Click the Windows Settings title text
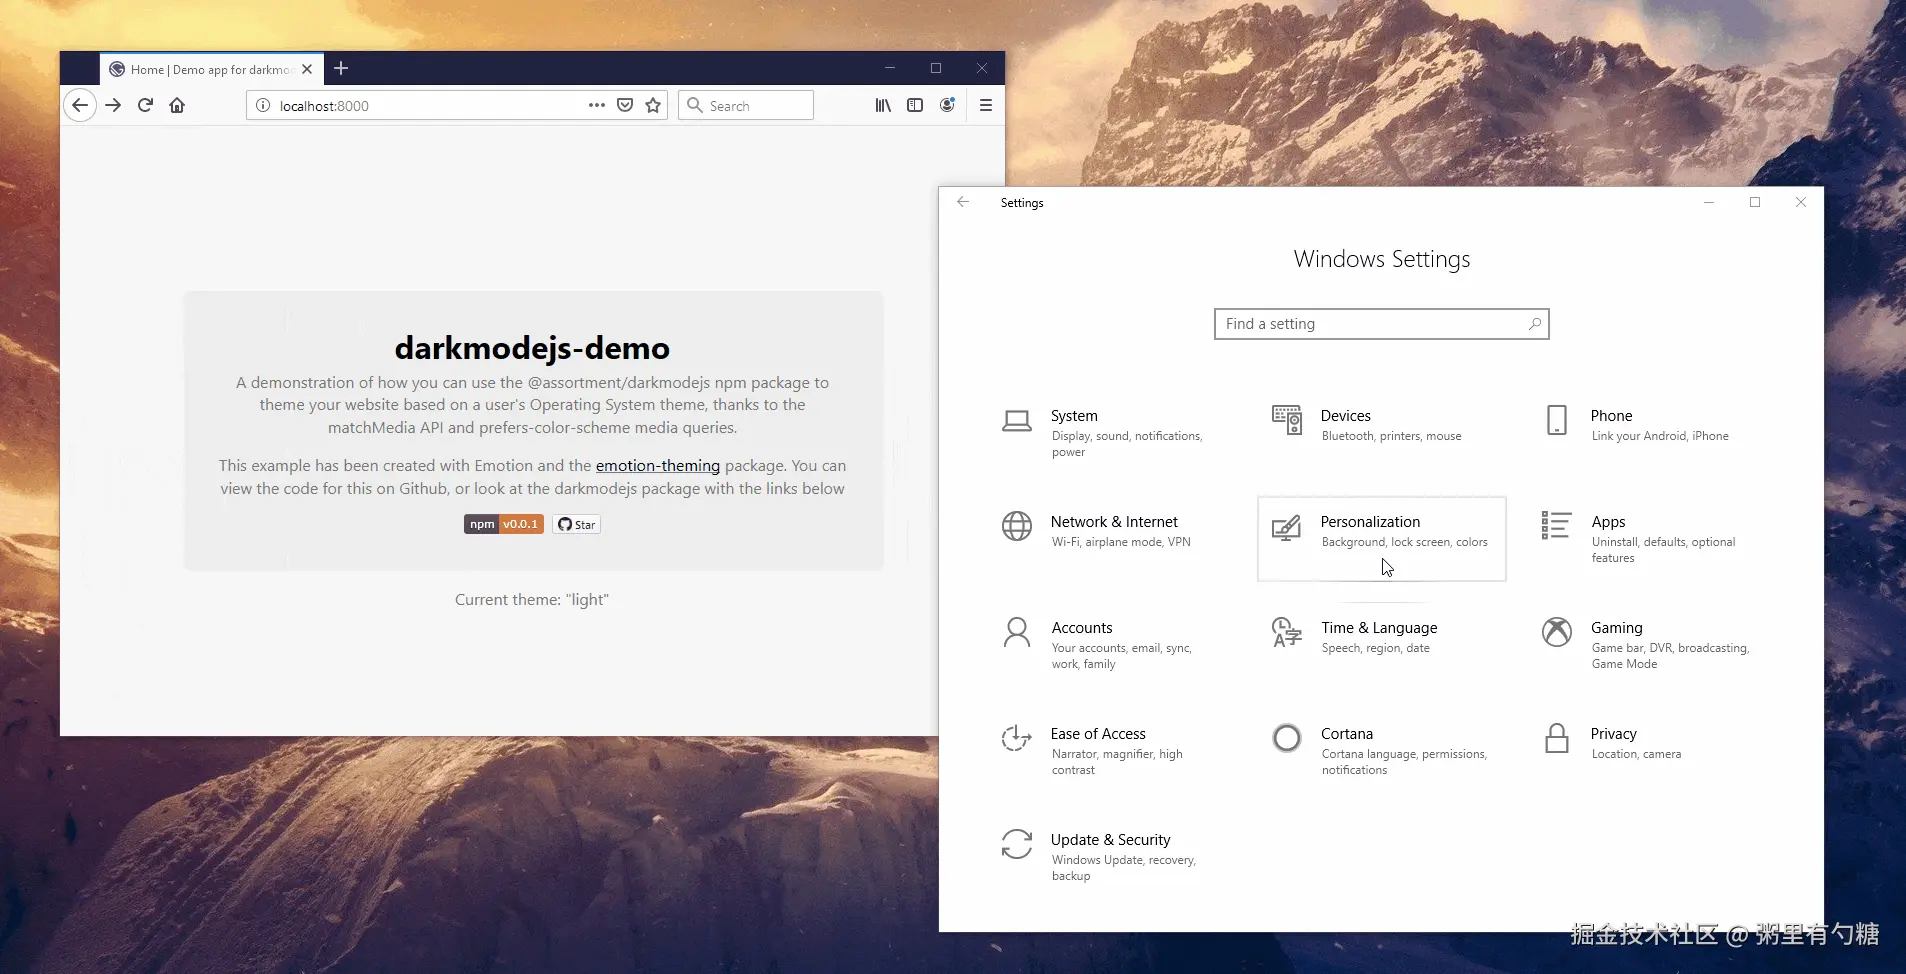This screenshot has height=974, width=1906. click(1381, 259)
